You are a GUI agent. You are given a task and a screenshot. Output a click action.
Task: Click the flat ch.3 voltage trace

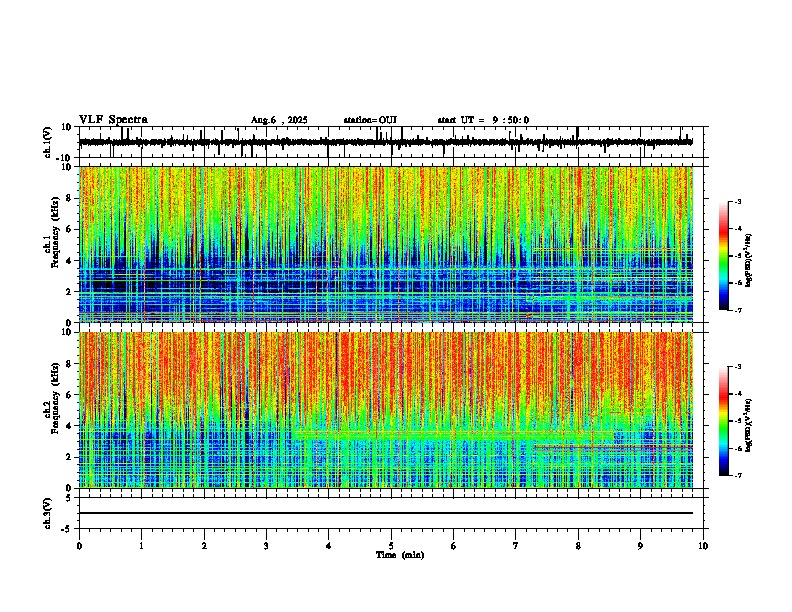tap(386, 513)
